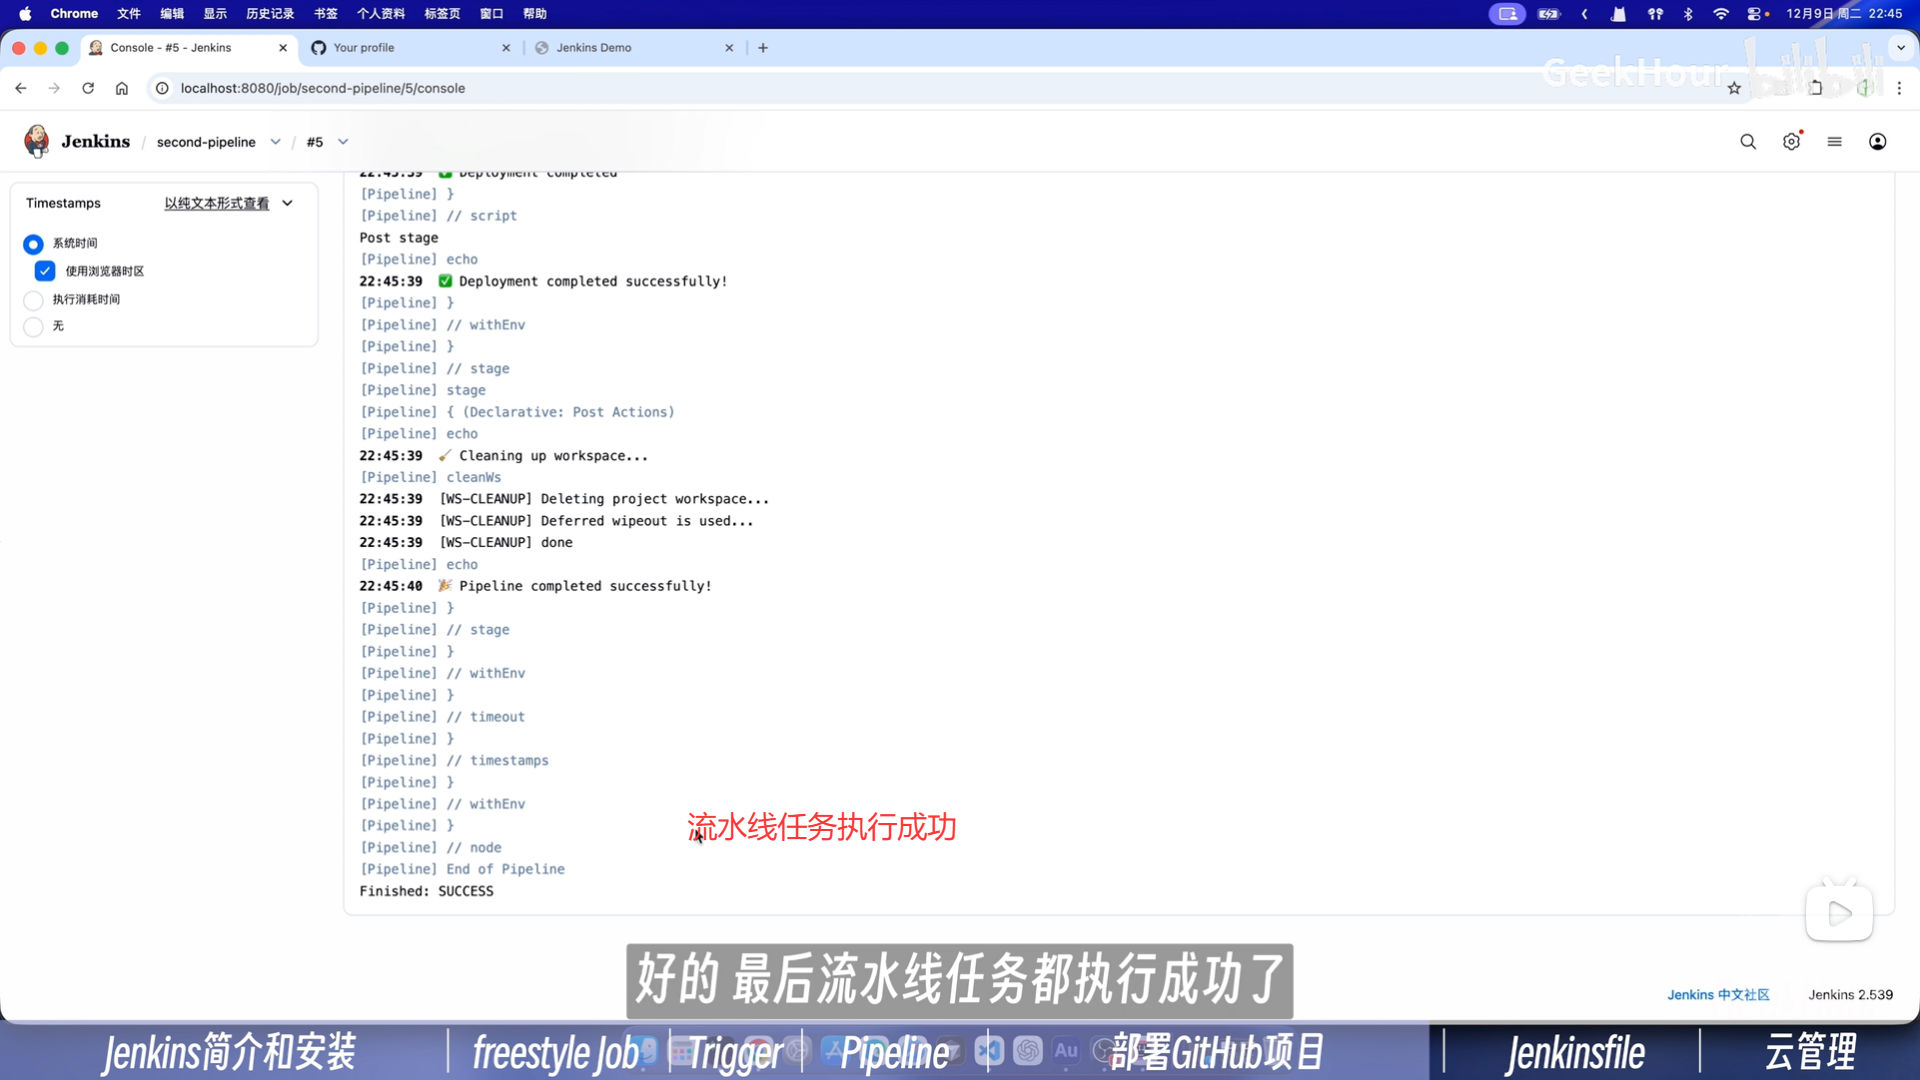Reload the page in Chrome
The height and width of the screenshot is (1080, 1920).
(88, 88)
